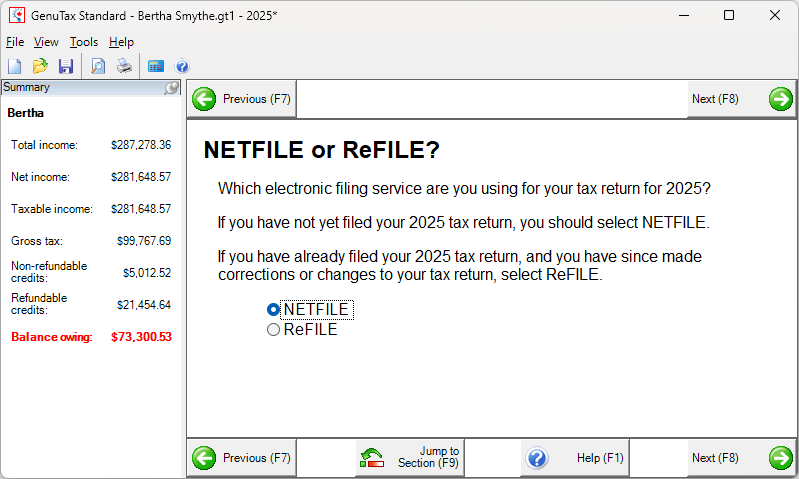The width and height of the screenshot is (799, 479).
Task: Click the blue help question mark toolbar icon
Action: (182, 66)
